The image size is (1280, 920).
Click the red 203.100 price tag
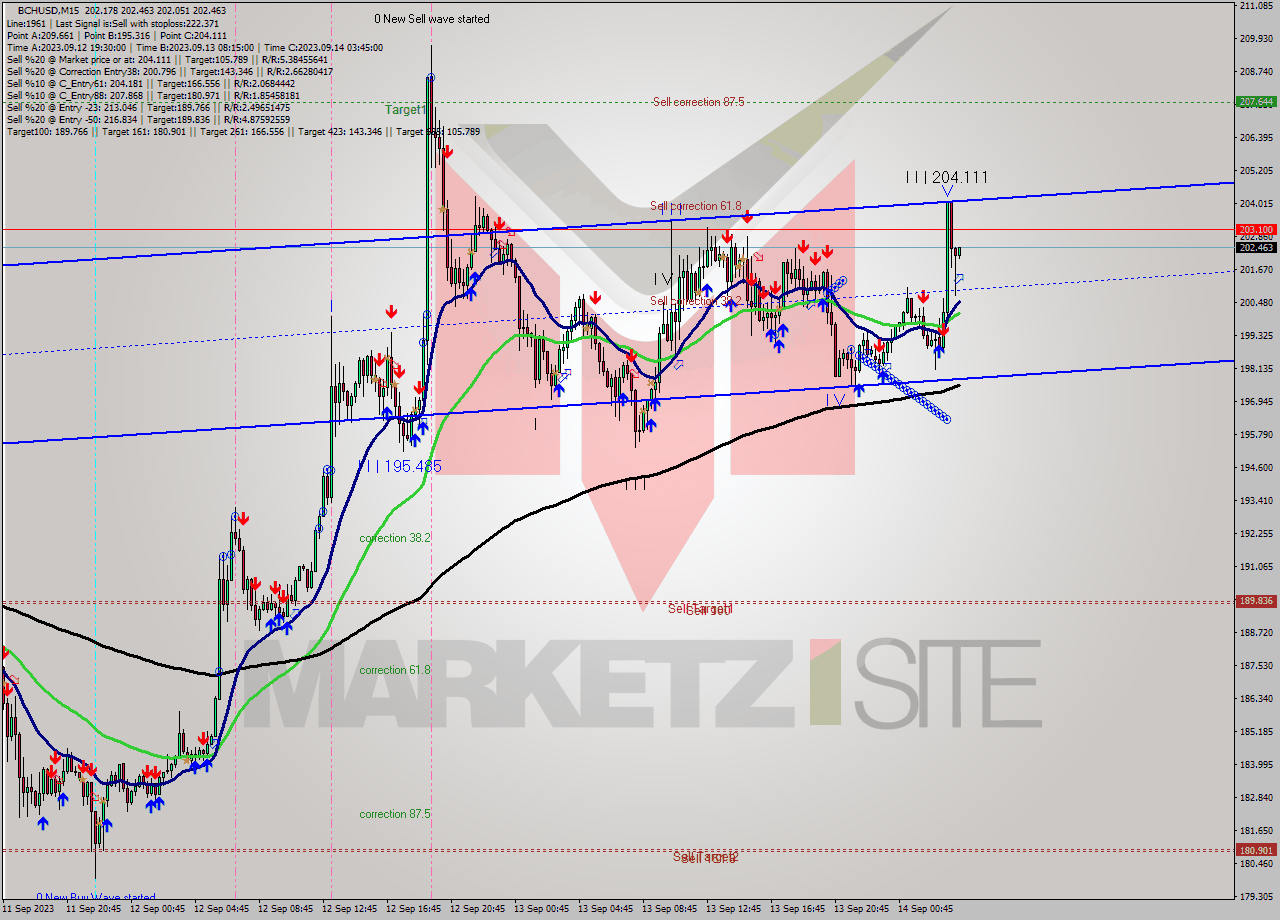[x=1256, y=229]
